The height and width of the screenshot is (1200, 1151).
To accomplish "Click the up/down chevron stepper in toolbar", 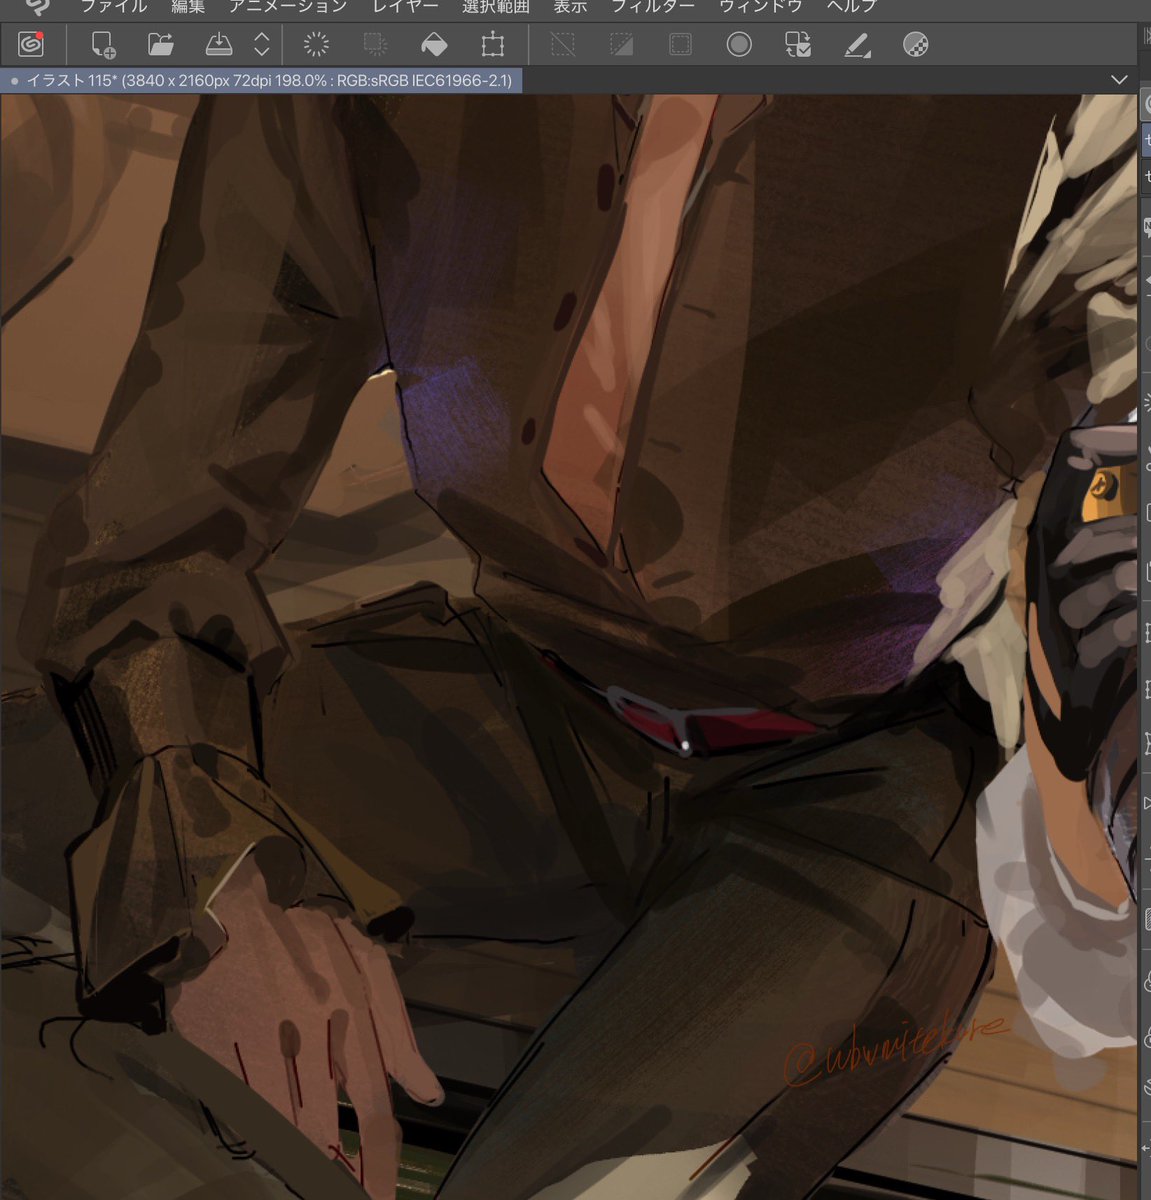I will (x=262, y=44).
